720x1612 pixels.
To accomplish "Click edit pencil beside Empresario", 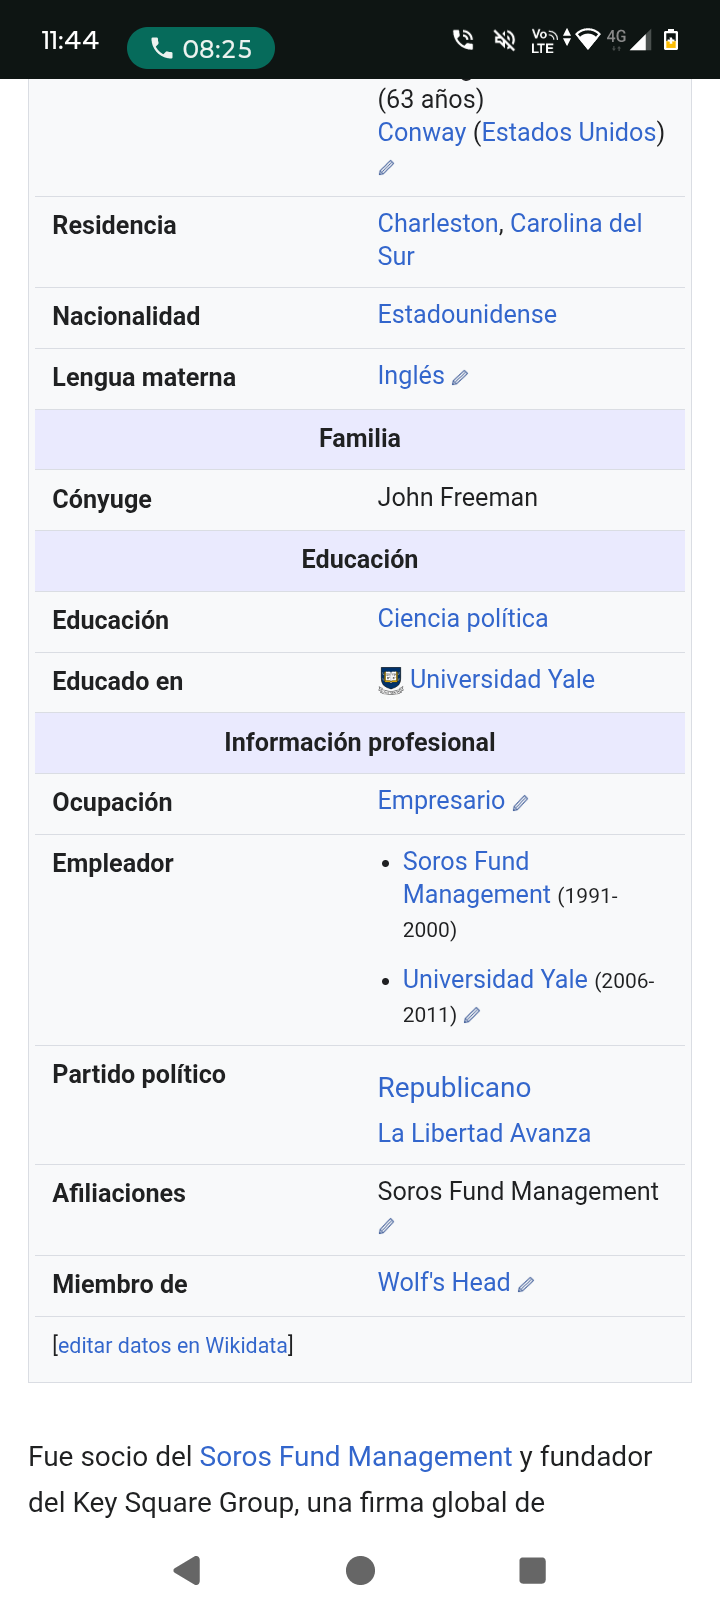I will point(520,803).
